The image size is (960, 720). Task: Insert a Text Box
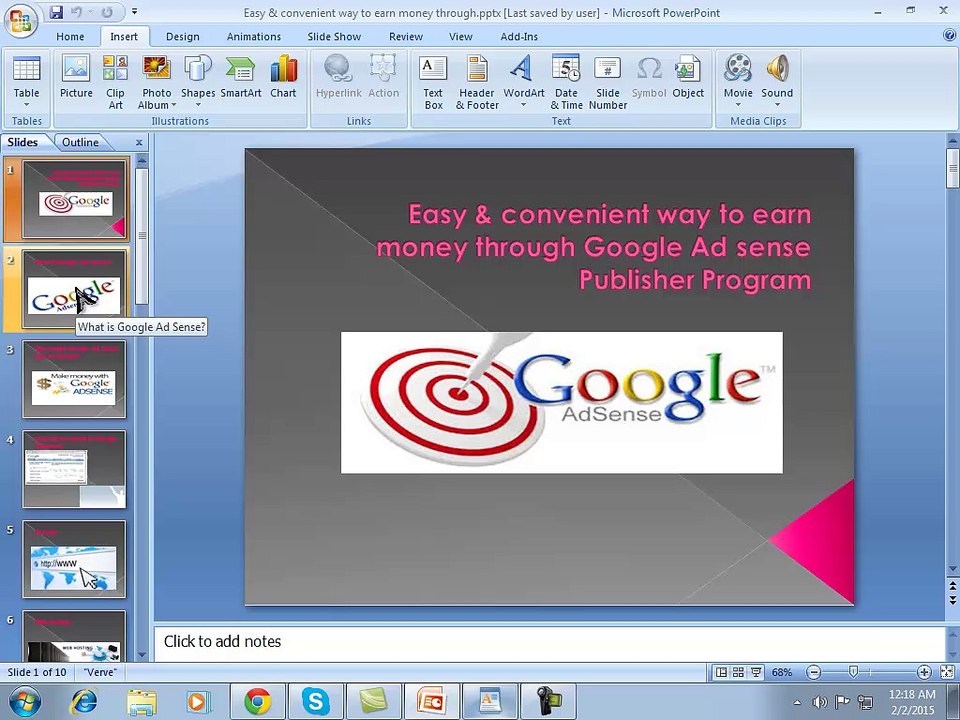(x=433, y=82)
